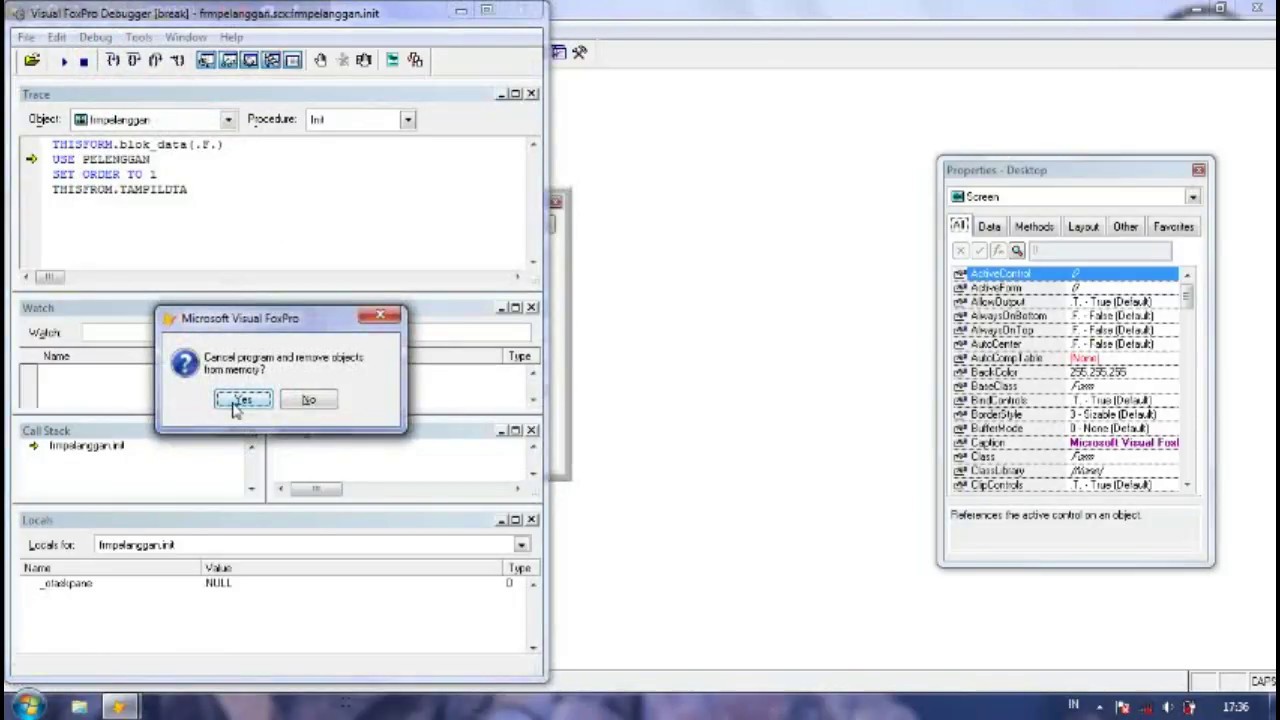This screenshot has width=1280, height=720.
Task: Toggle the Trace window toolbar button
Action: coord(206,61)
